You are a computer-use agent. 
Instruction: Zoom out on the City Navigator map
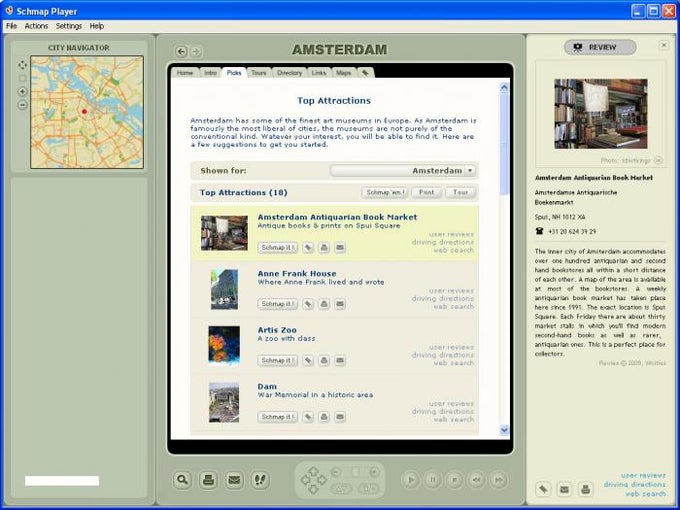[x=23, y=105]
